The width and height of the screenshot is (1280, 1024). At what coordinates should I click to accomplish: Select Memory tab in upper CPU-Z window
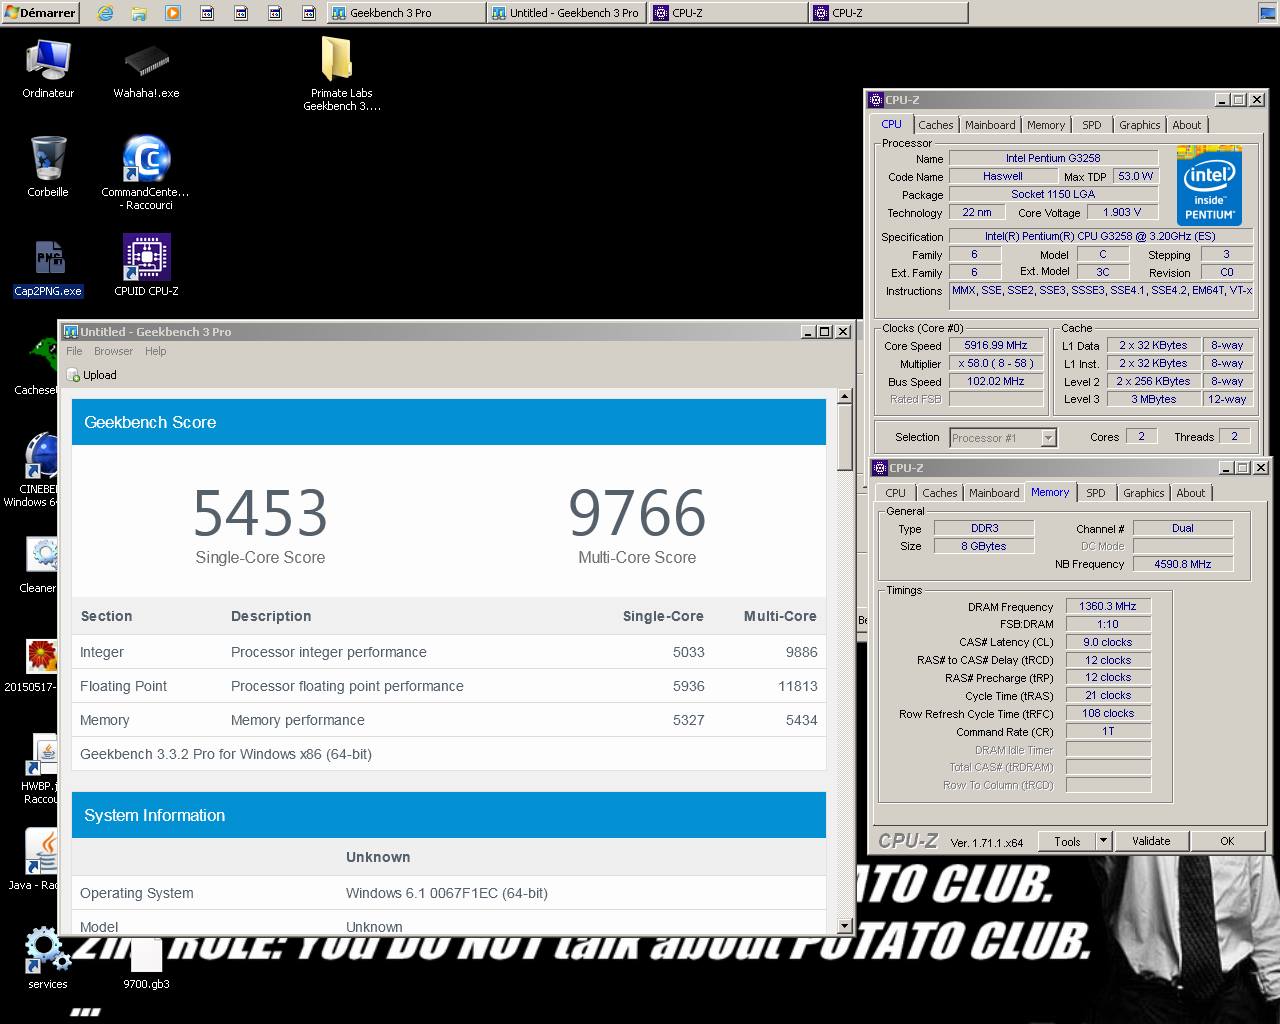(x=1046, y=125)
